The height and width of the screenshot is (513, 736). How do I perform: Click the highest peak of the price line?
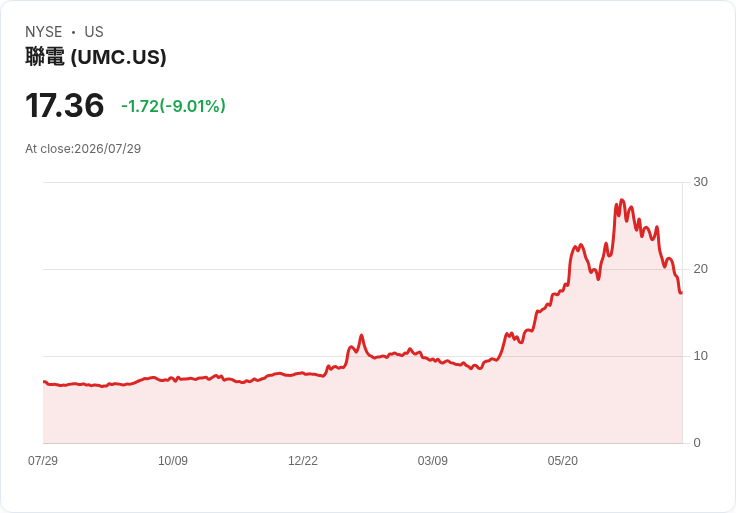tap(622, 200)
